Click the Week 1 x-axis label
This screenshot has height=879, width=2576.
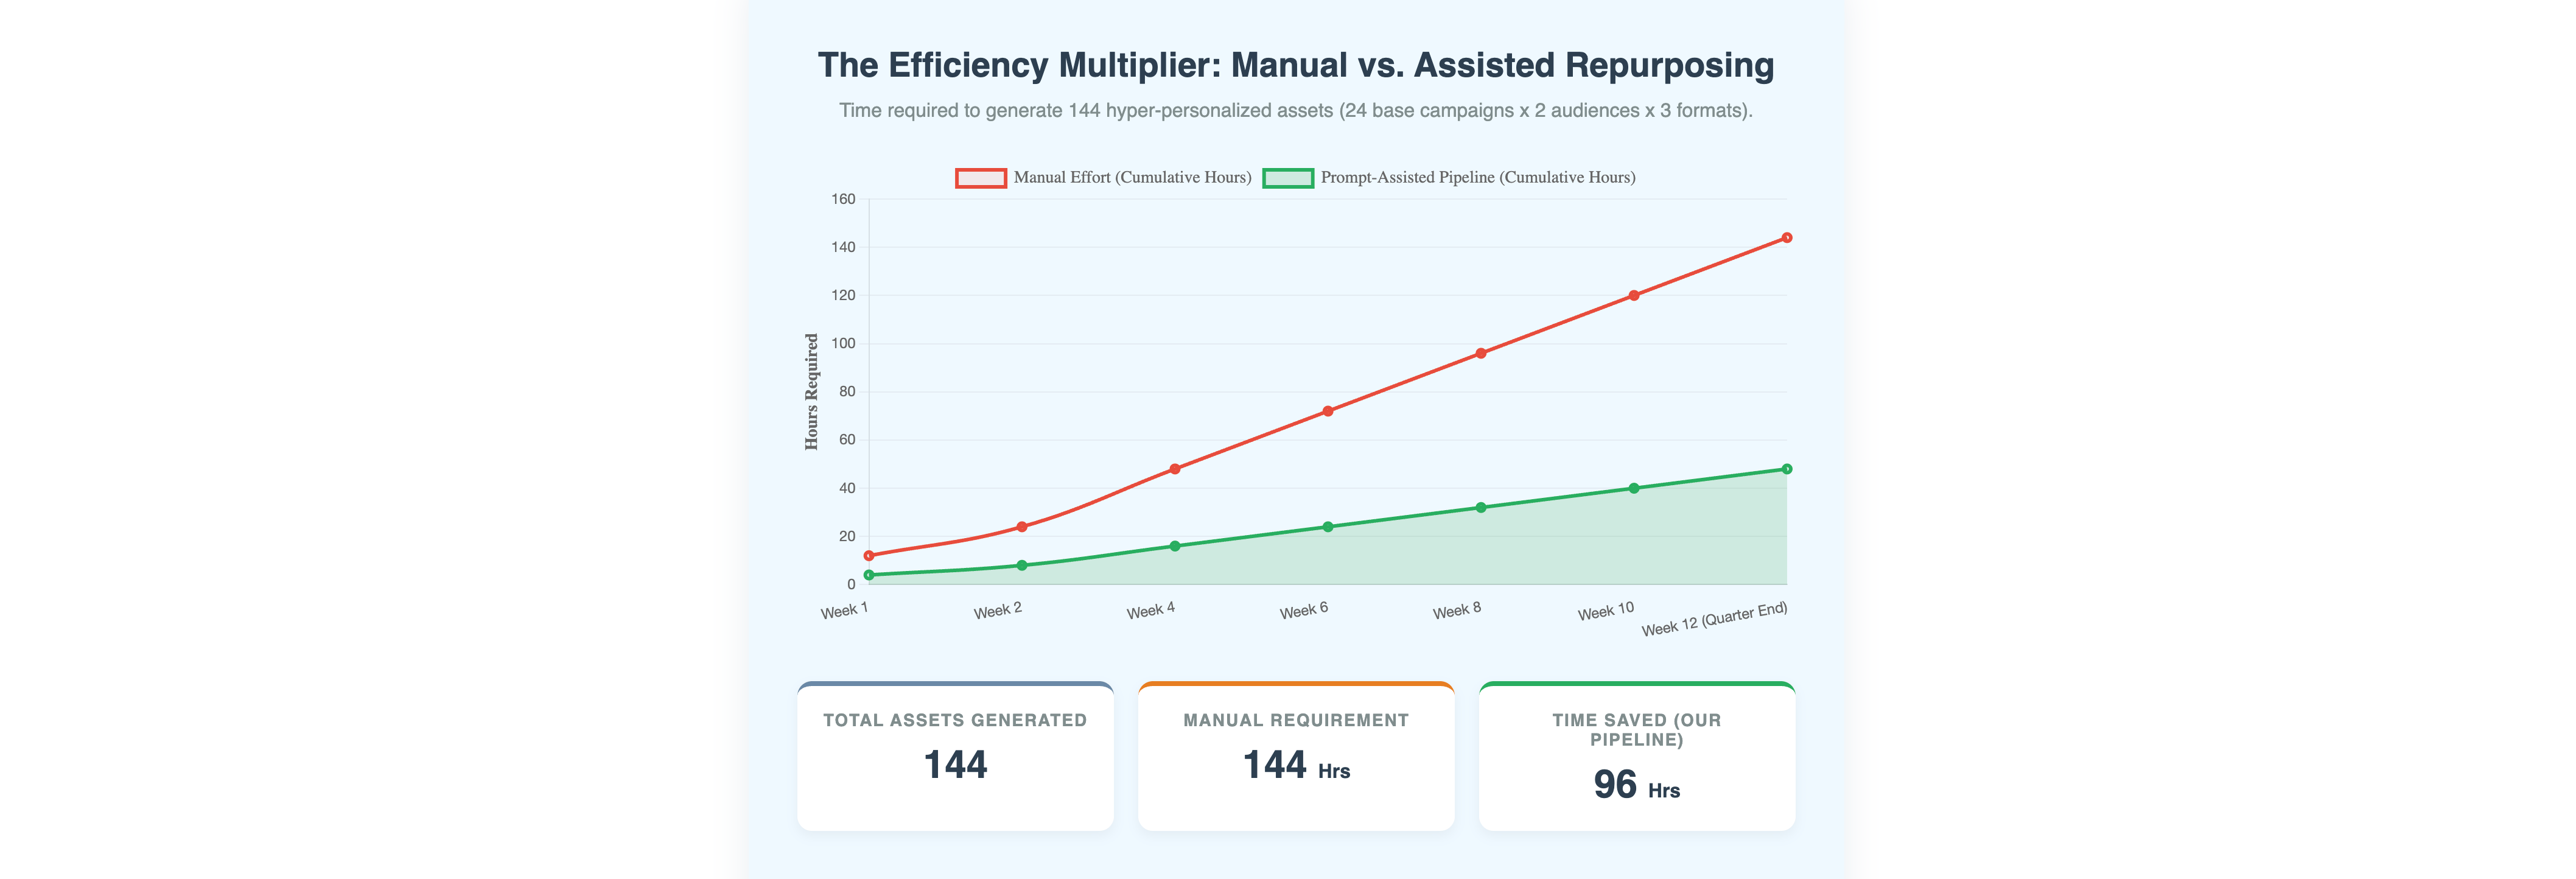point(844,610)
